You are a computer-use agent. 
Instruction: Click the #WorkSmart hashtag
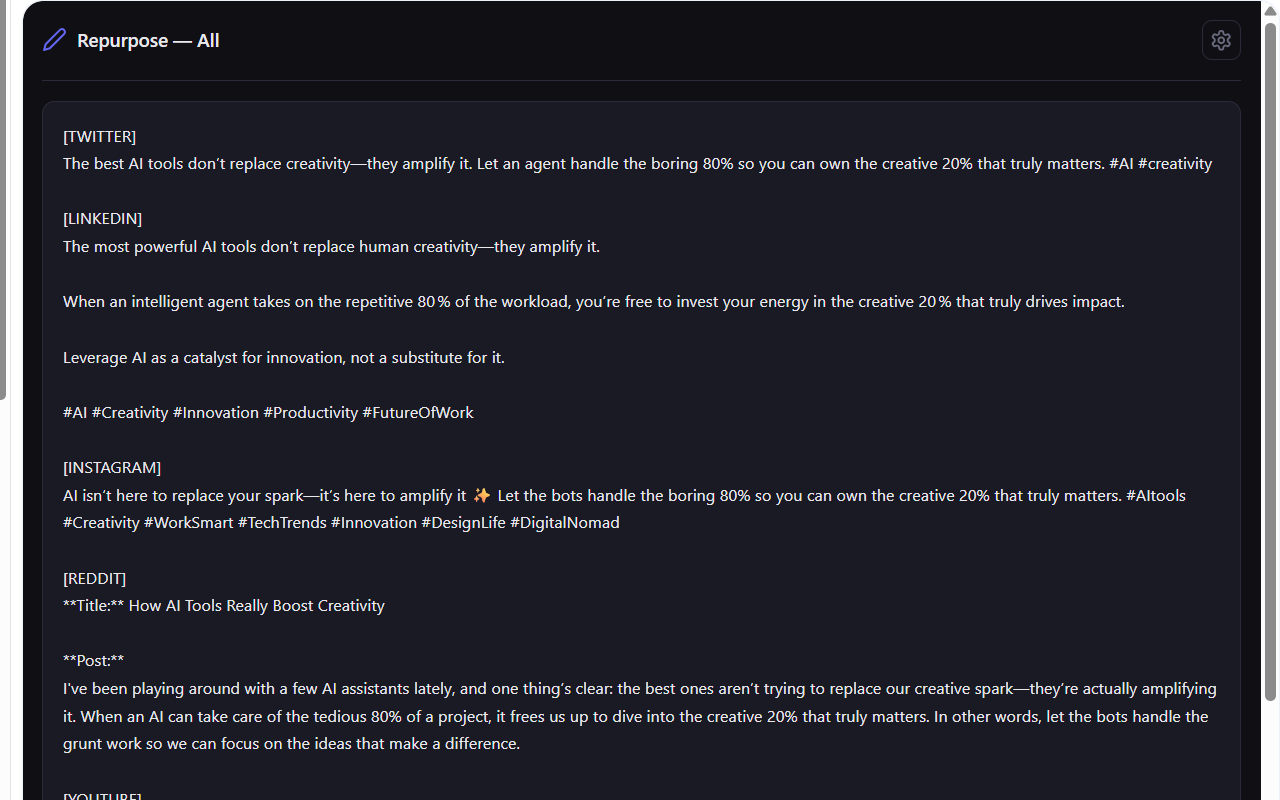189,522
